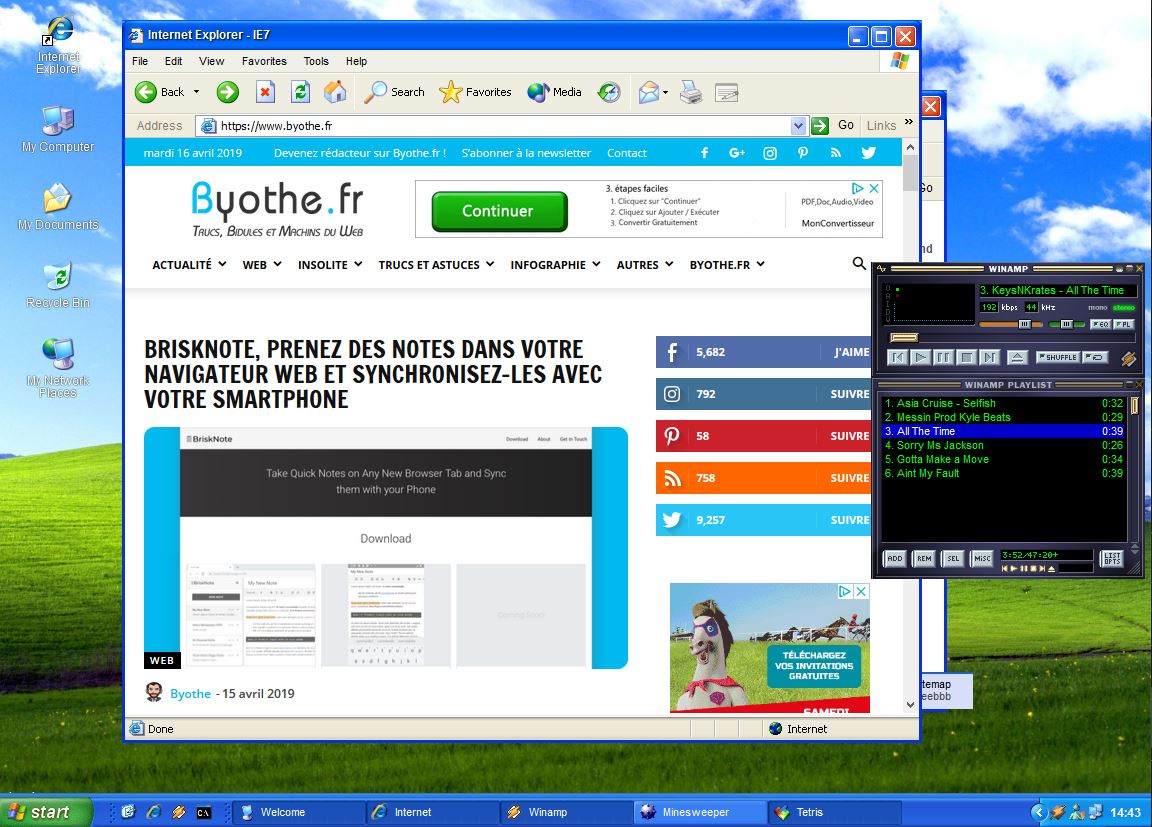Click the Winamp song seek bar
This screenshot has height=827, width=1152.
tap(1012, 338)
